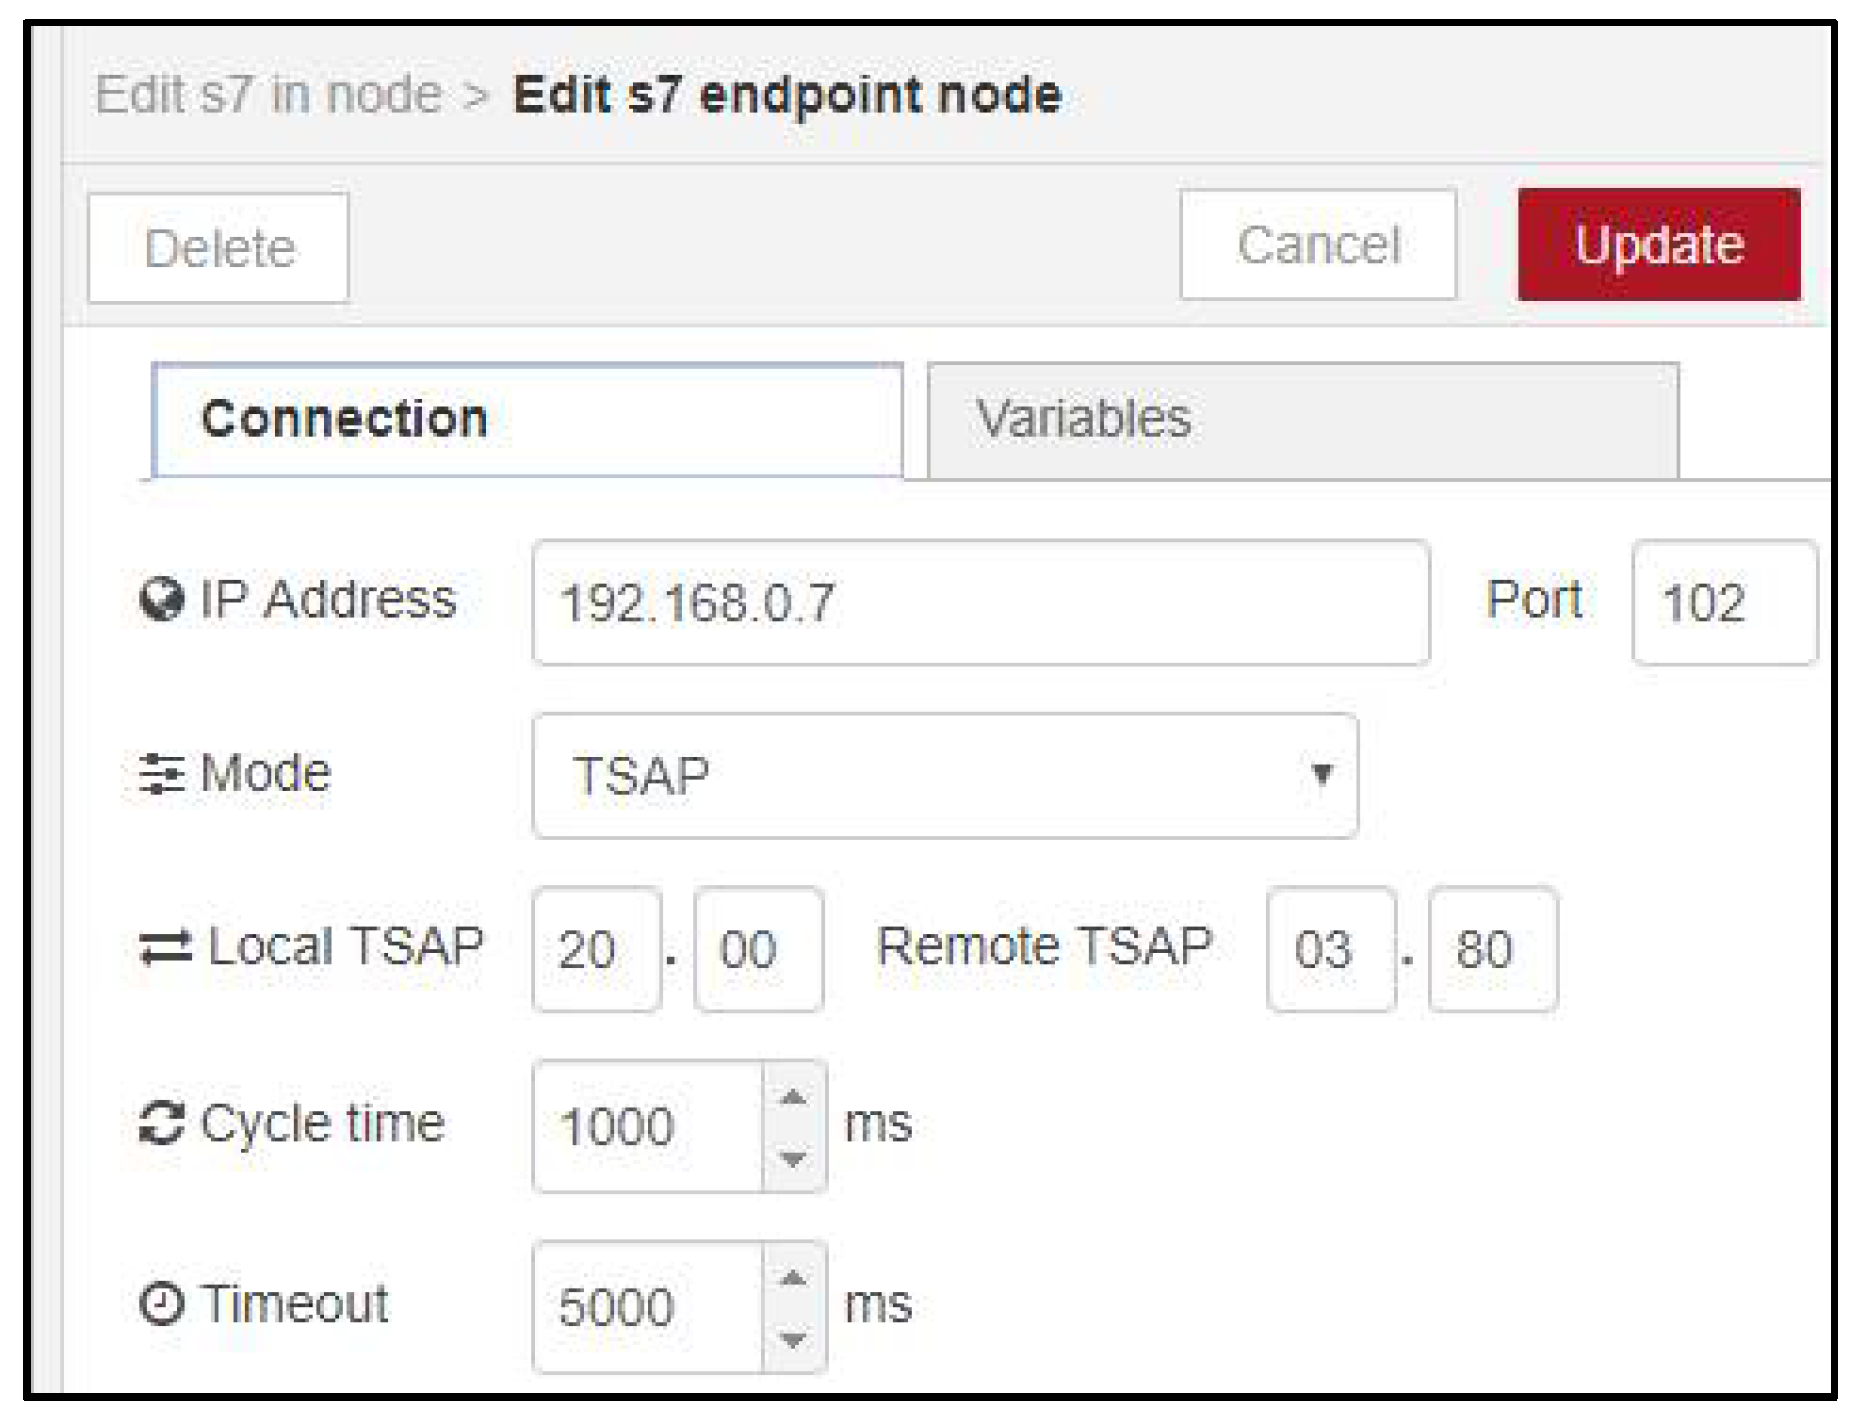
Task: Click the sliders icon next to Mode
Action: (161, 774)
